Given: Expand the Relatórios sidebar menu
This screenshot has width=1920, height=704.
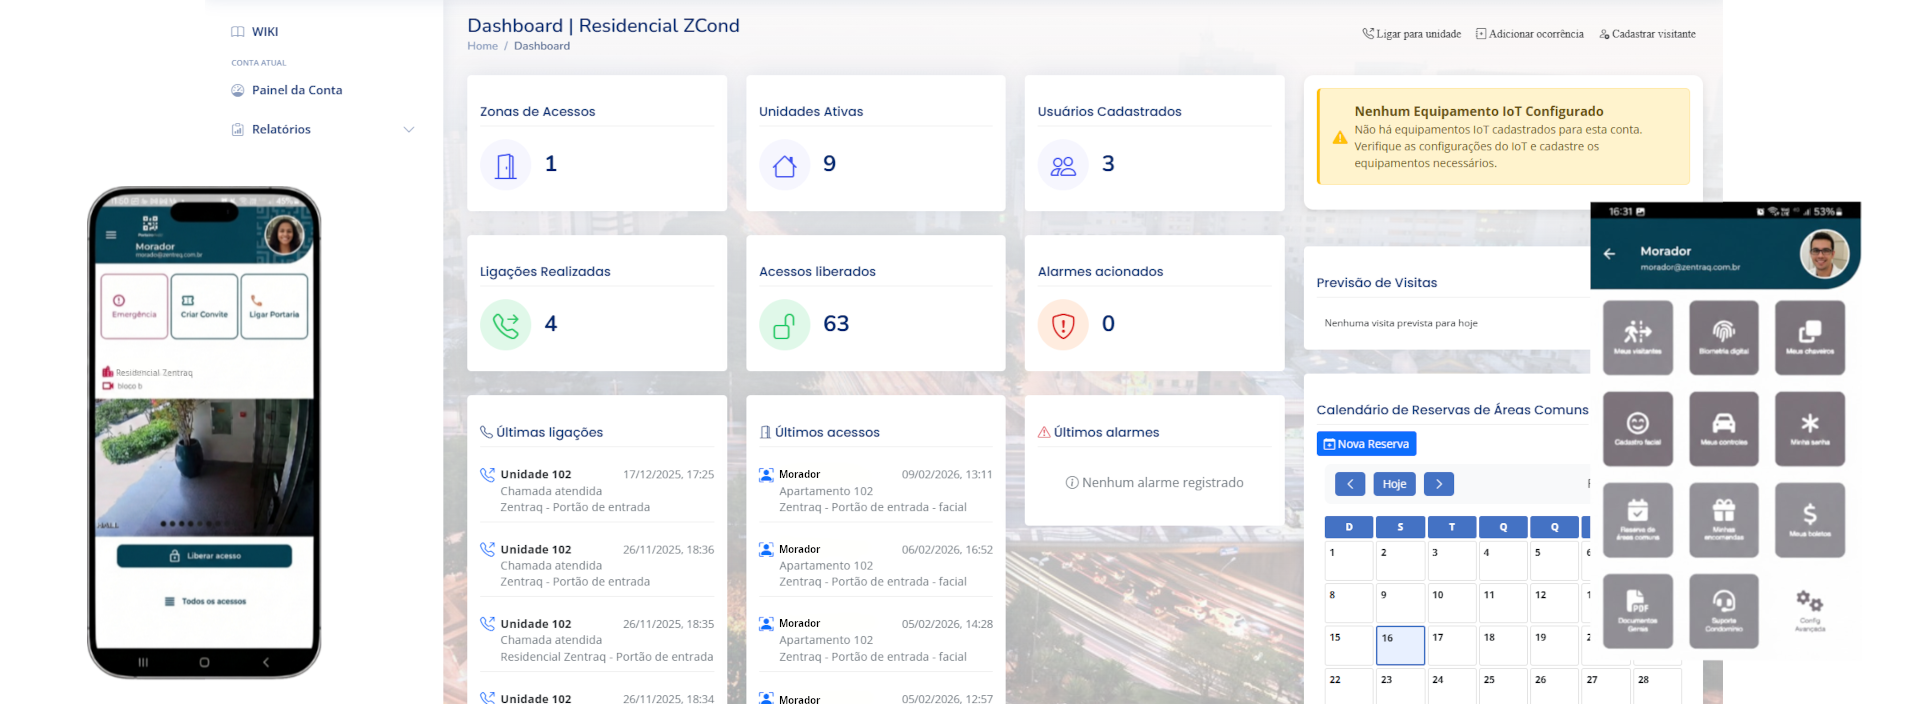Looking at the screenshot, I should tap(322, 130).
